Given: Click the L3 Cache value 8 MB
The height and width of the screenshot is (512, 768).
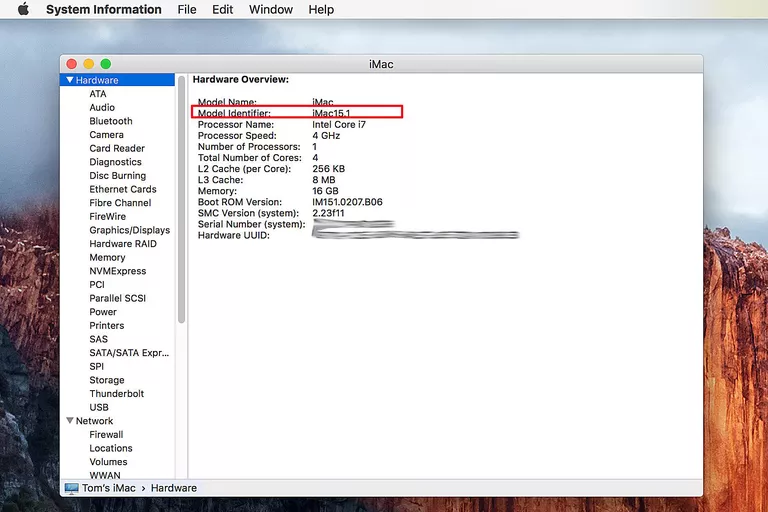Looking at the screenshot, I should coord(324,180).
